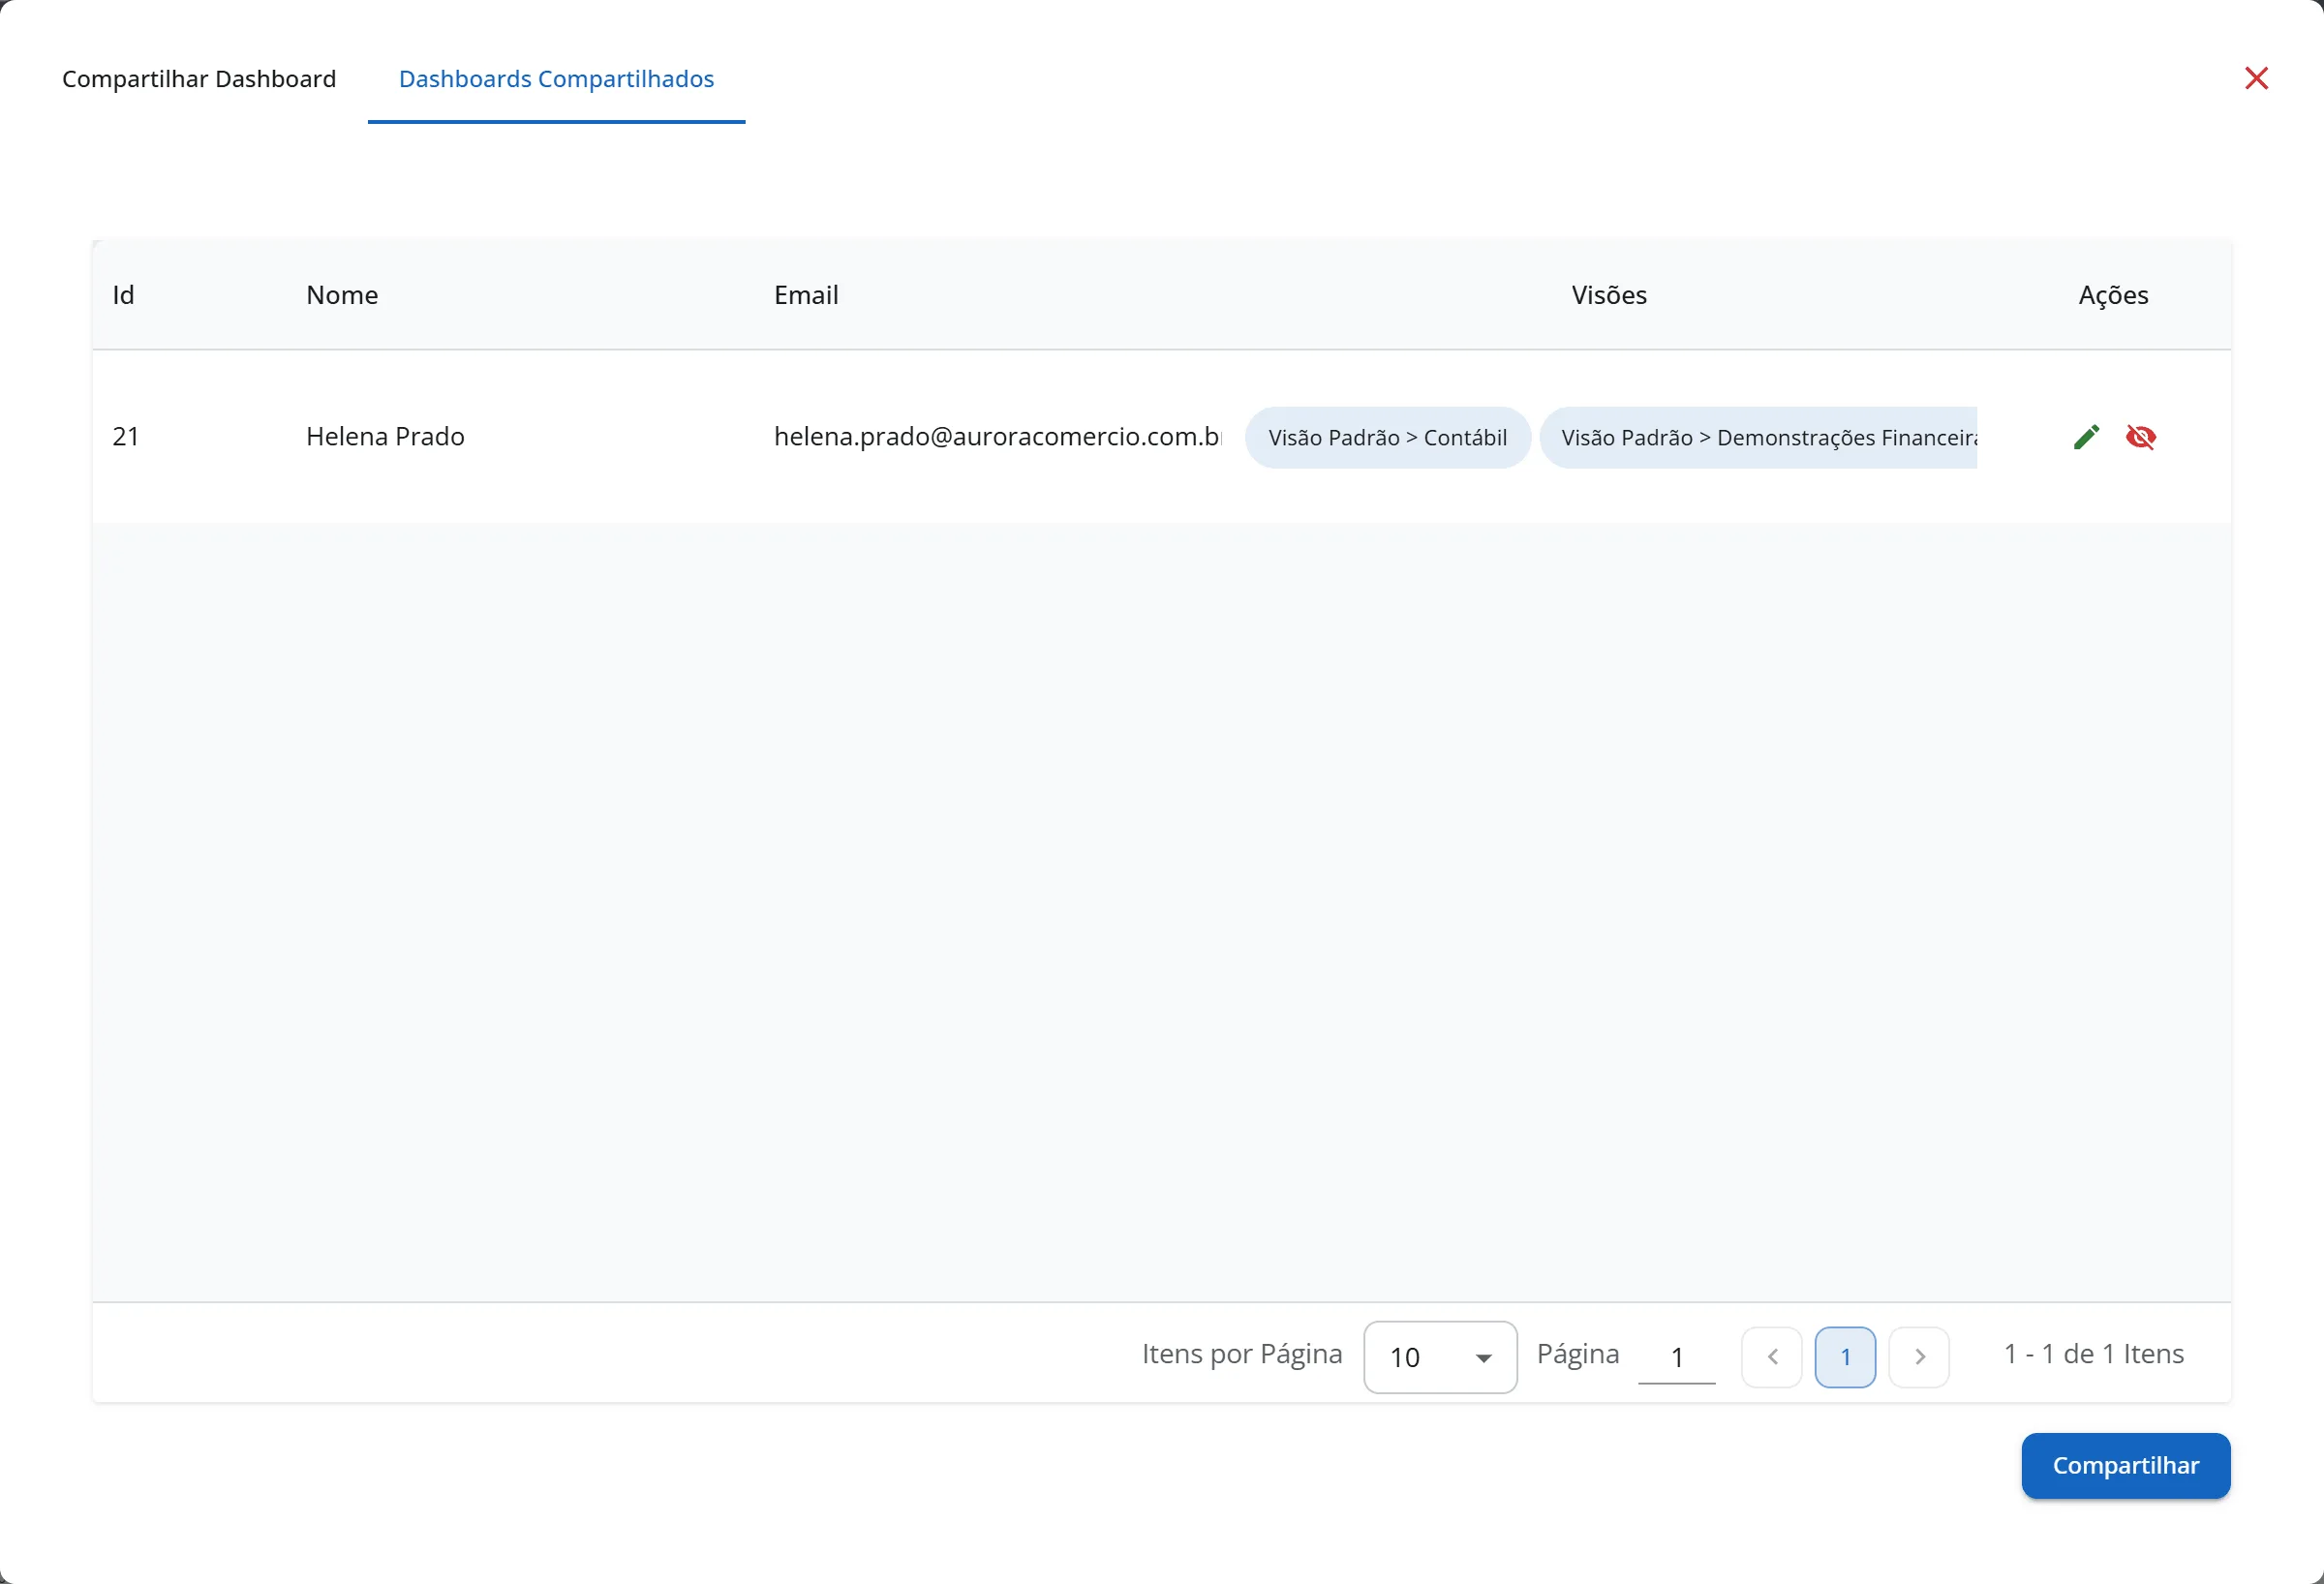Click the Visão Padrão > Contábil chip
The image size is (2324, 1584).
[1388, 437]
